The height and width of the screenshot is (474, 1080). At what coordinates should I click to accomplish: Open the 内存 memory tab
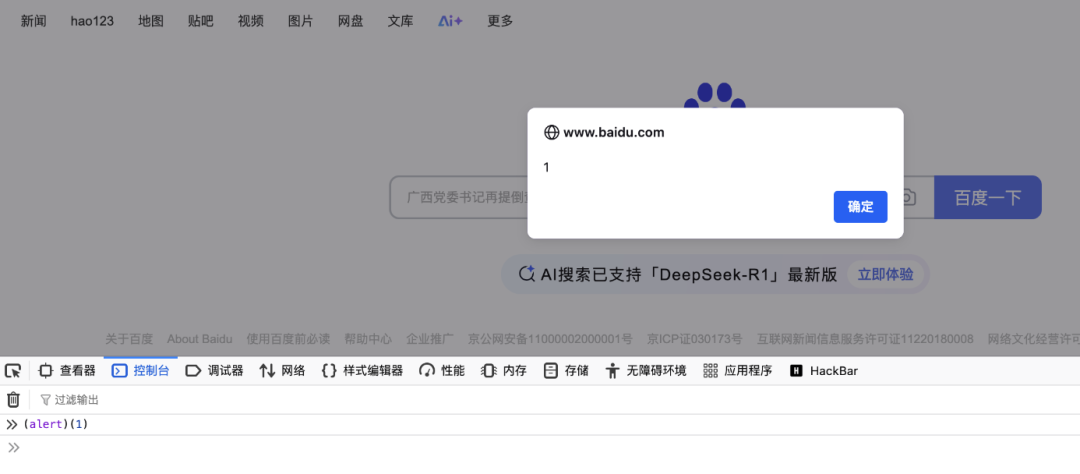503,371
